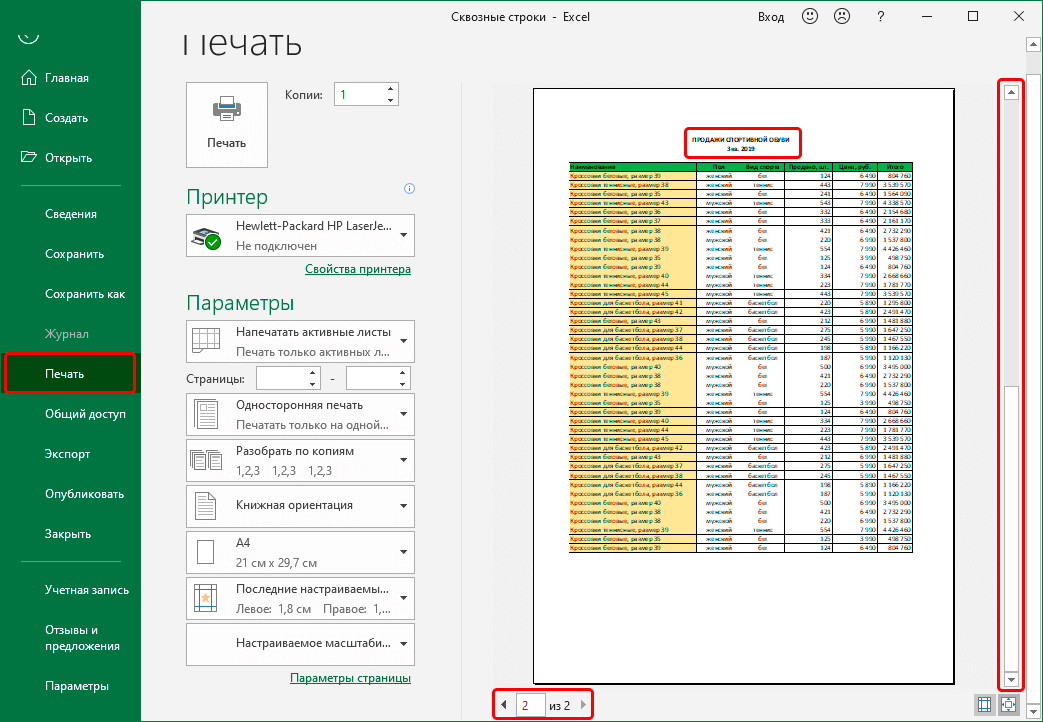This screenshot has height=722, width=1043.
Task: Click Вход sign-in in title bar
Action: pos(771,17)
